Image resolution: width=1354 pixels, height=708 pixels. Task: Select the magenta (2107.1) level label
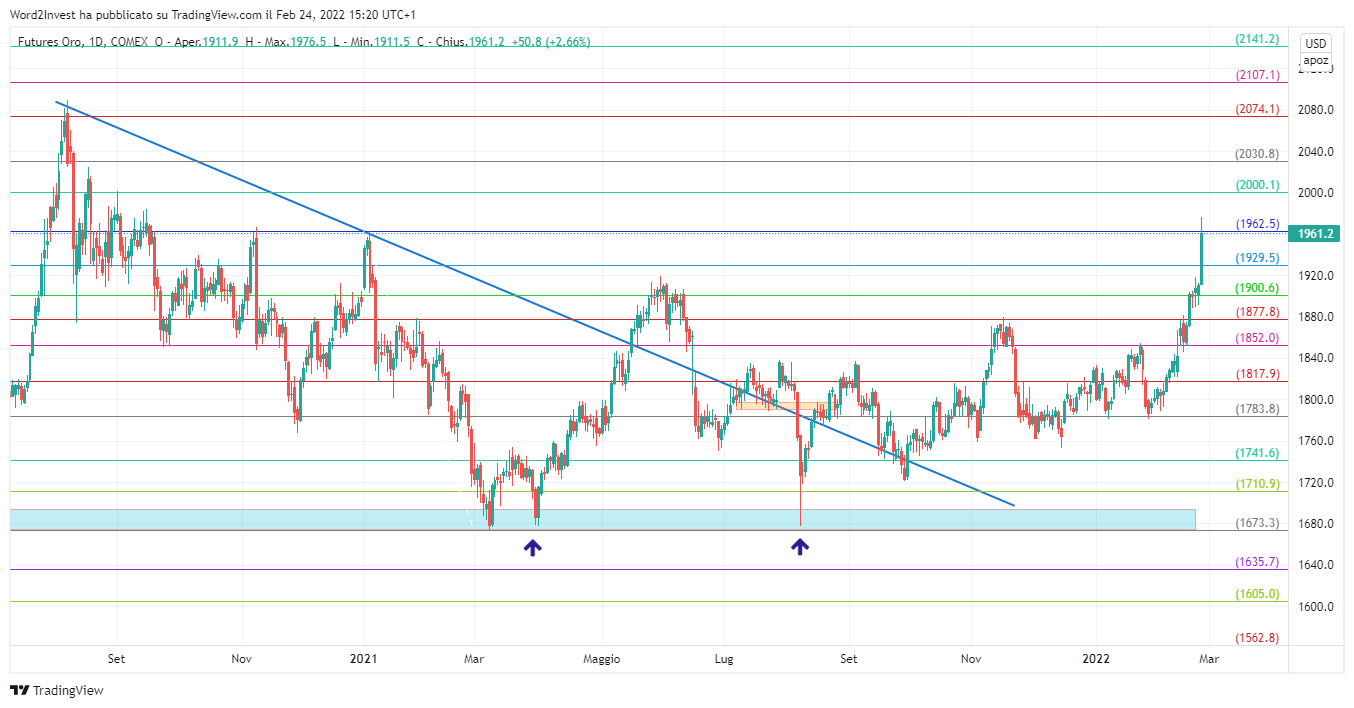1257,75
